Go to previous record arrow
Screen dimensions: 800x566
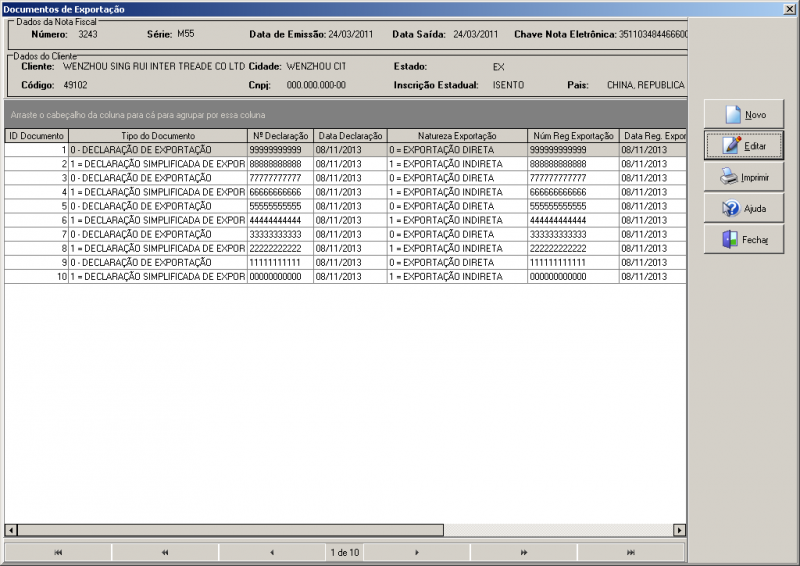[x=272, y=552]
